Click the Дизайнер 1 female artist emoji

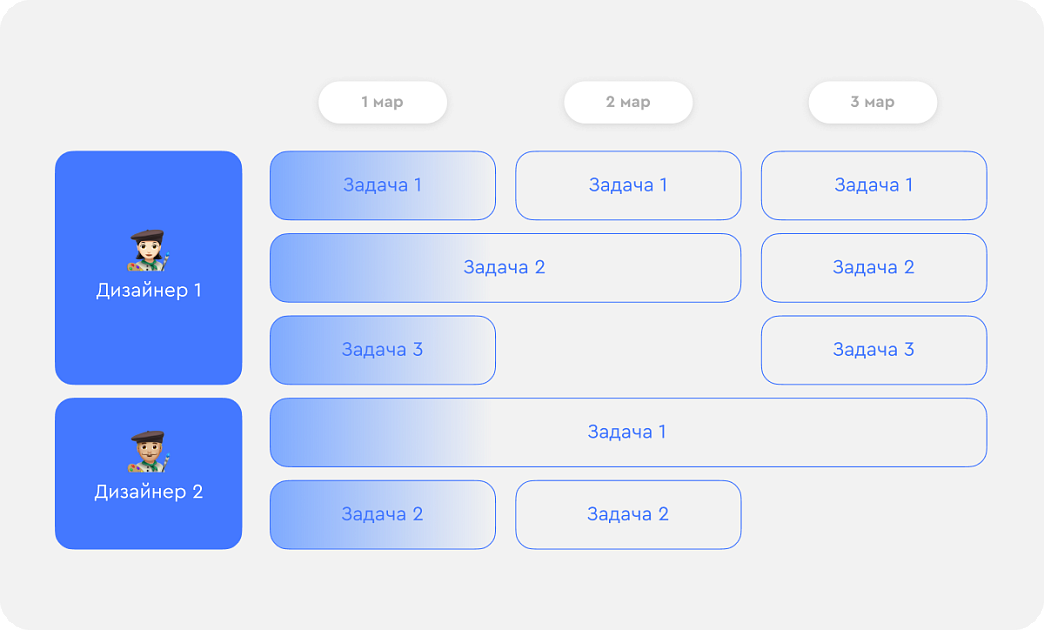click(148, 250)
